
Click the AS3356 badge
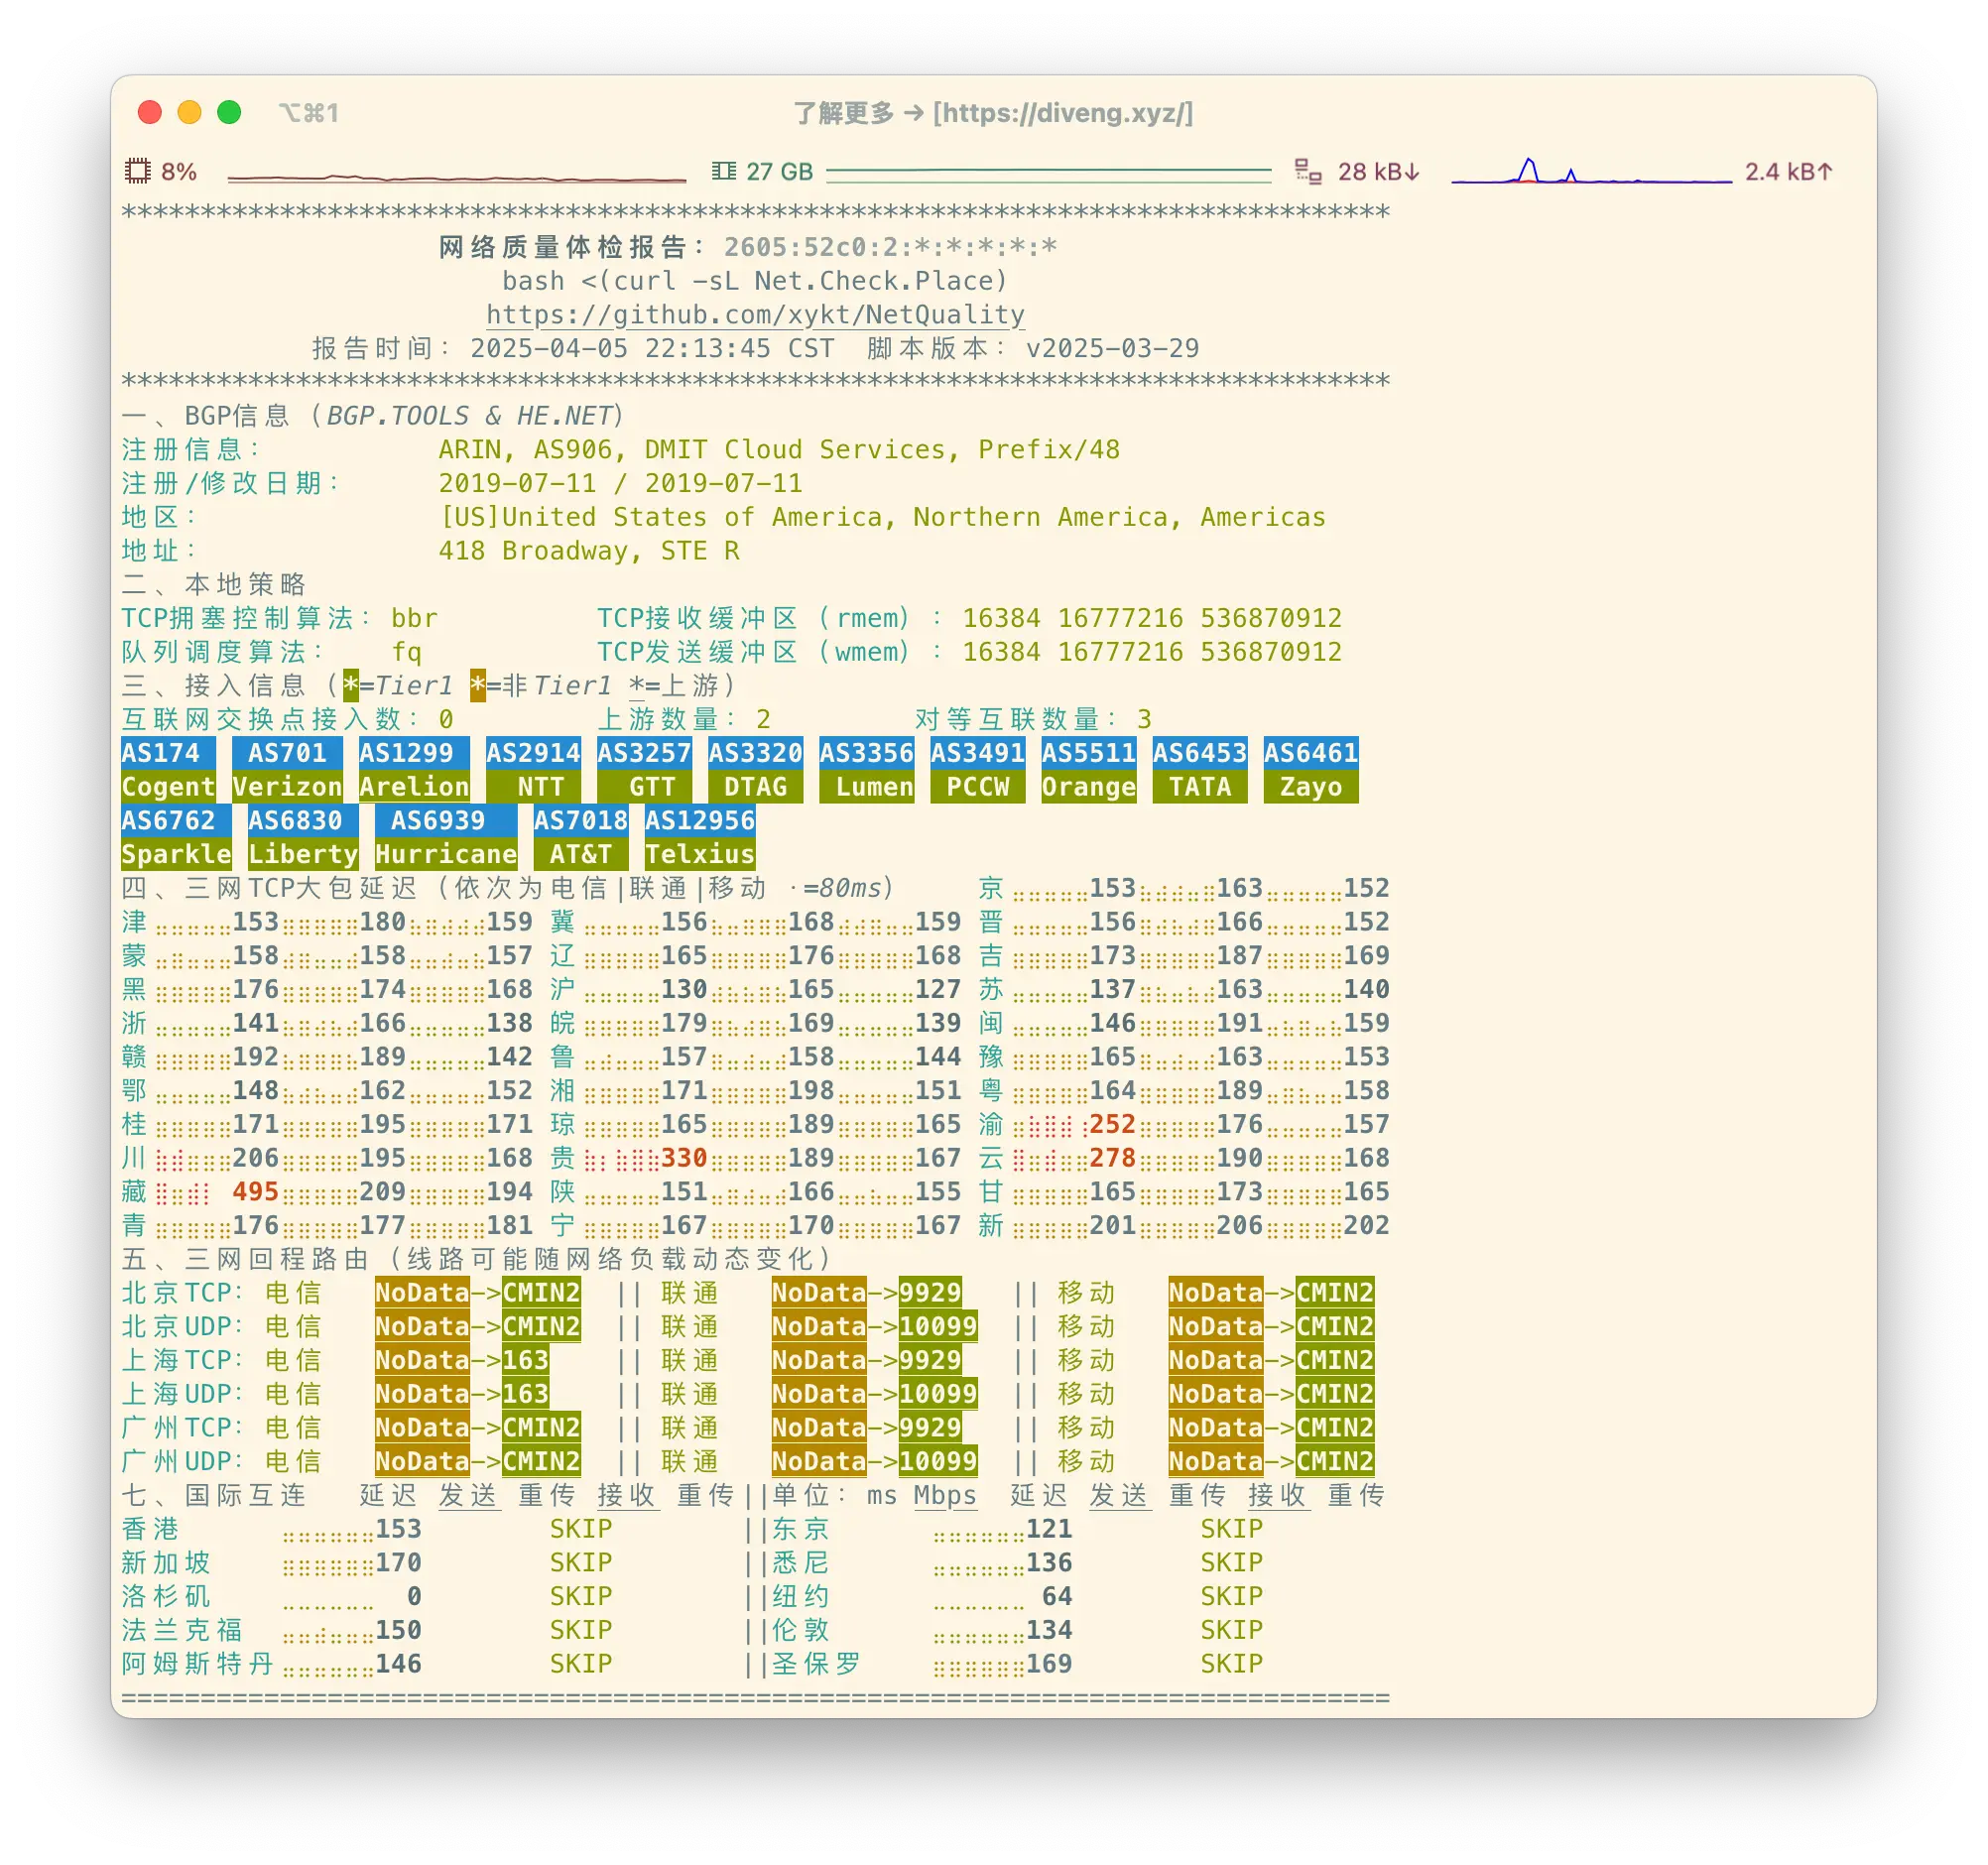click(866, 753)
